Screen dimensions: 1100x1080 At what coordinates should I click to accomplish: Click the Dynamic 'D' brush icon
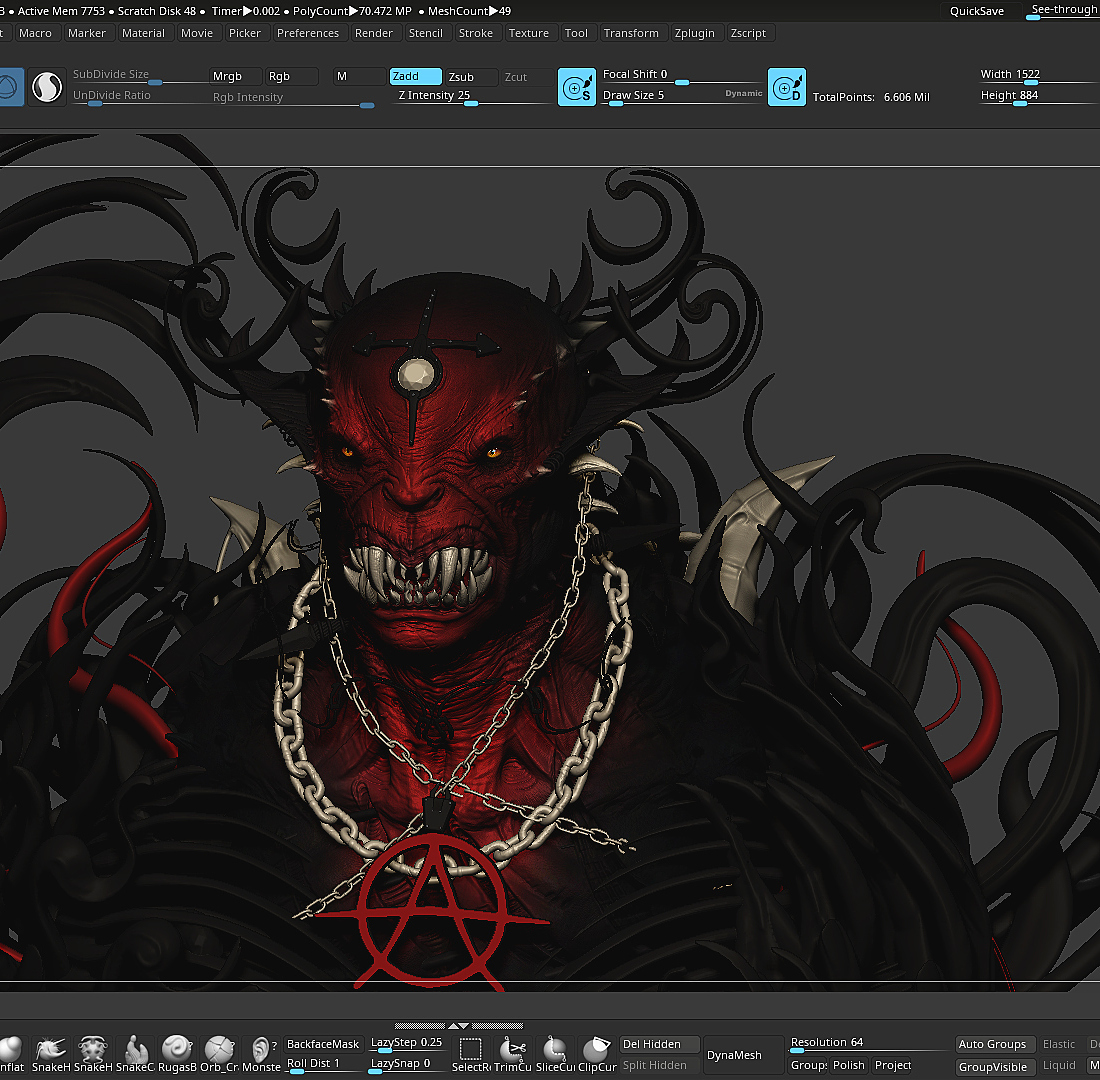786,88
